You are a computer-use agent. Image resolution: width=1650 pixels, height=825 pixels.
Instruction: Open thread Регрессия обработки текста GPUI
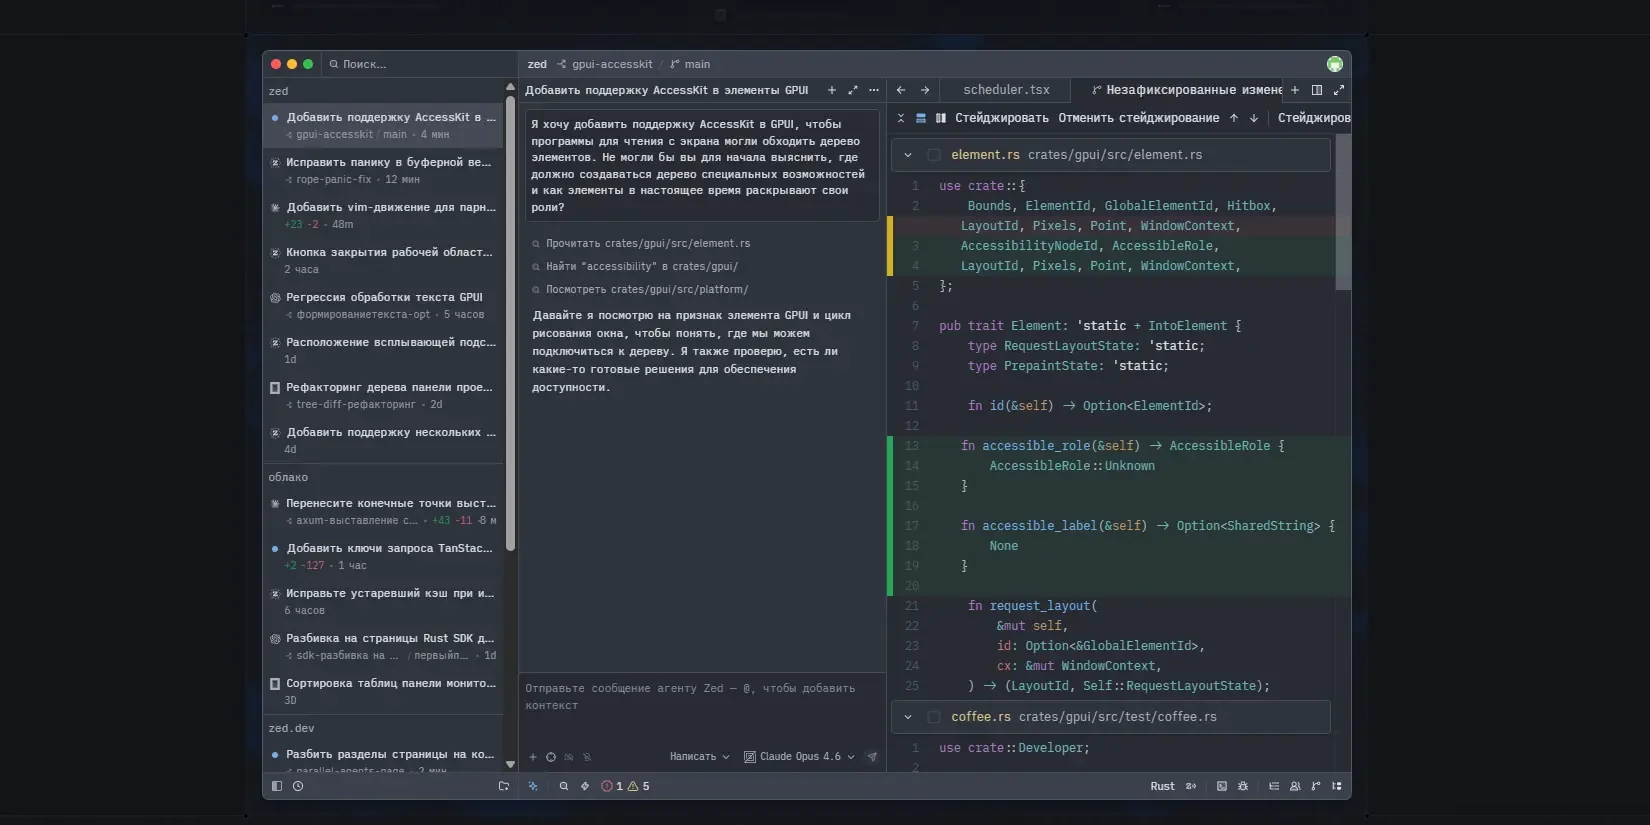[384, 306]
